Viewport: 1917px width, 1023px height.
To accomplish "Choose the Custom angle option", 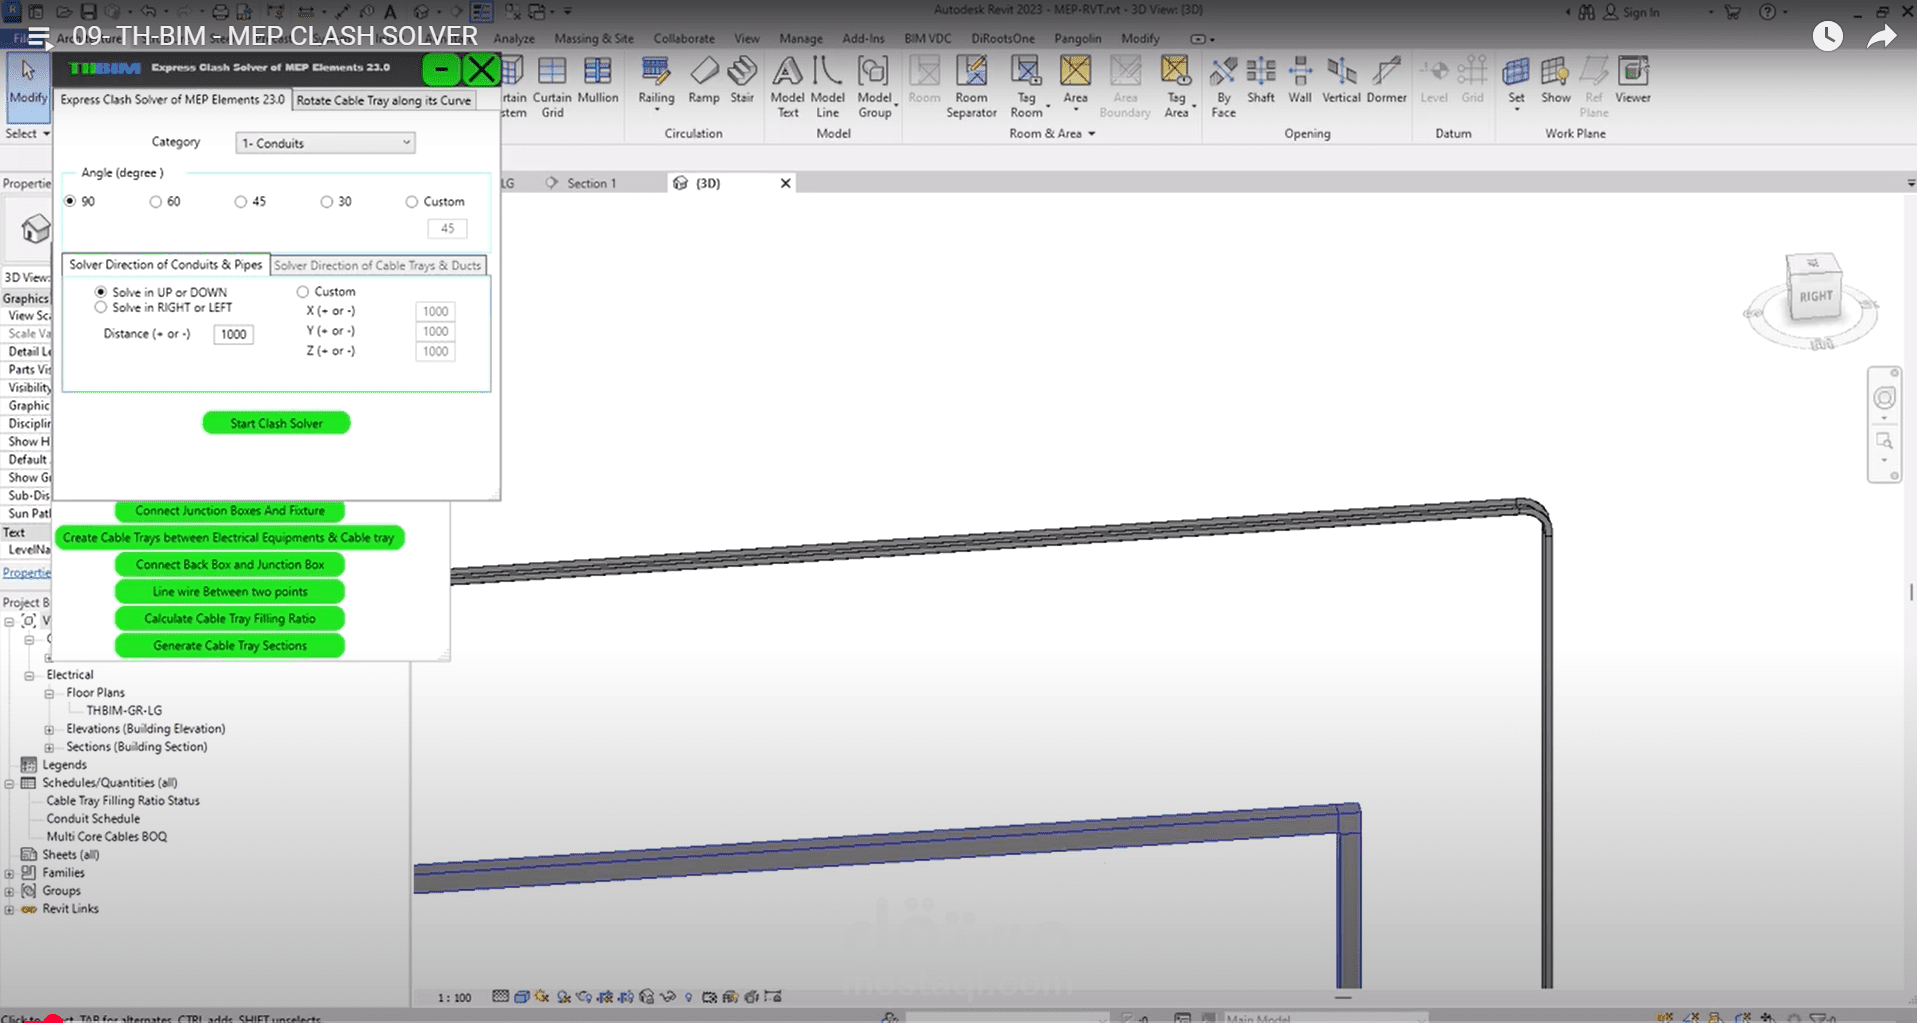I will [x=411, y=201].
